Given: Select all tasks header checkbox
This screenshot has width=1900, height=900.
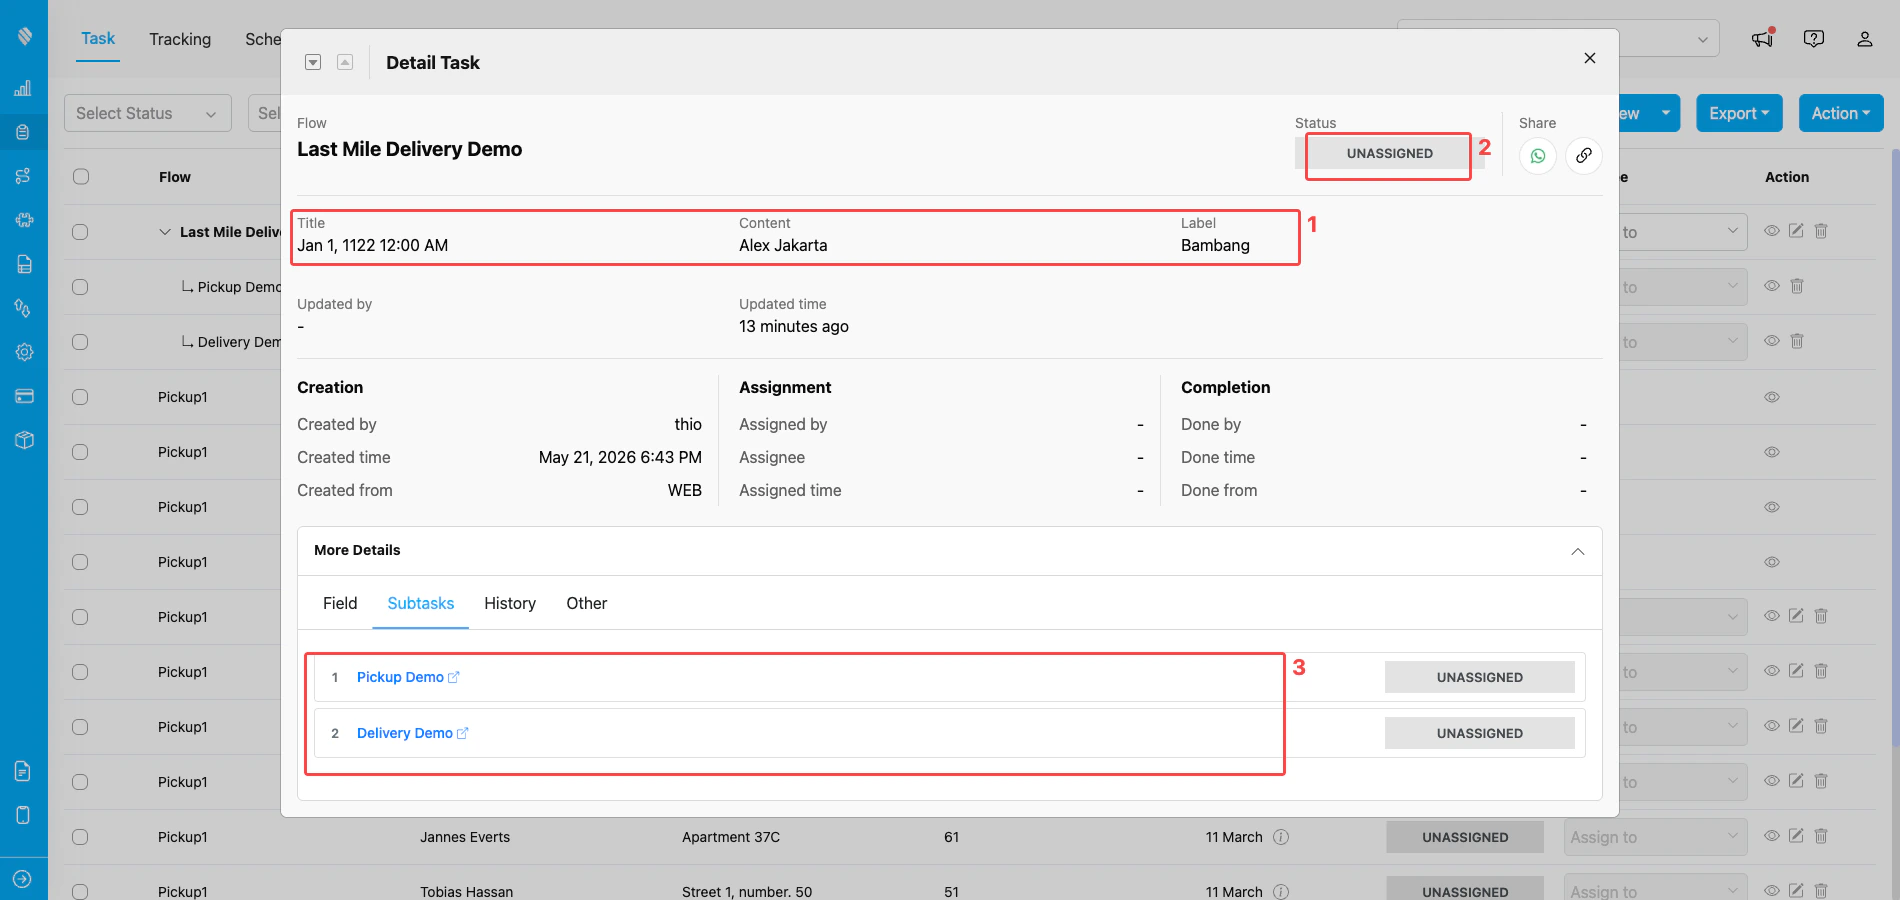Looking at the screenshot, I should 81,177.
